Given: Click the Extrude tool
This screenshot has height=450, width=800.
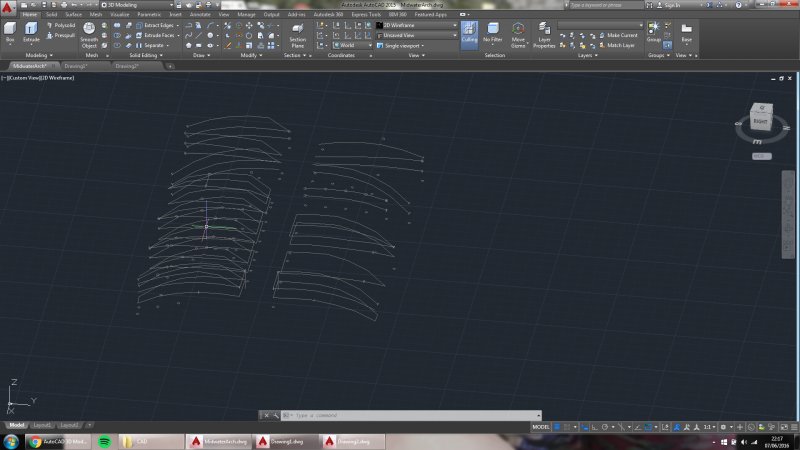Looking at the screenshot, I should pyautogui.click(x=32, y=33).
